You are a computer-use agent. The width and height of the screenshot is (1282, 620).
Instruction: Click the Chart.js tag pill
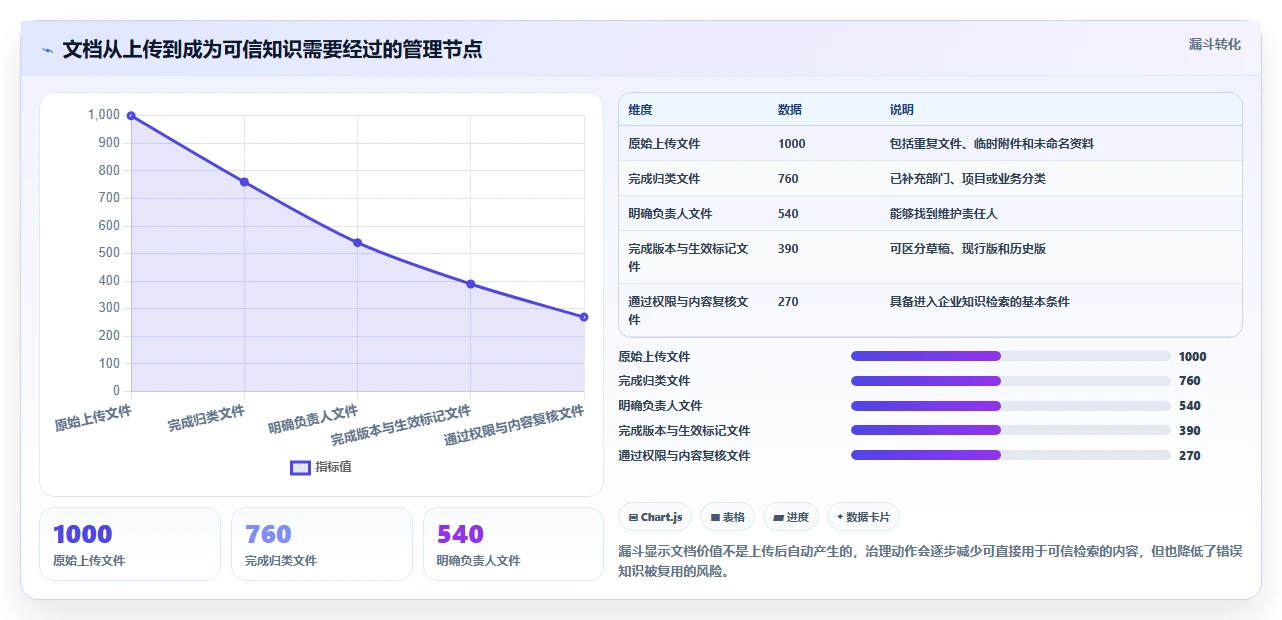(x=655, y=517)
